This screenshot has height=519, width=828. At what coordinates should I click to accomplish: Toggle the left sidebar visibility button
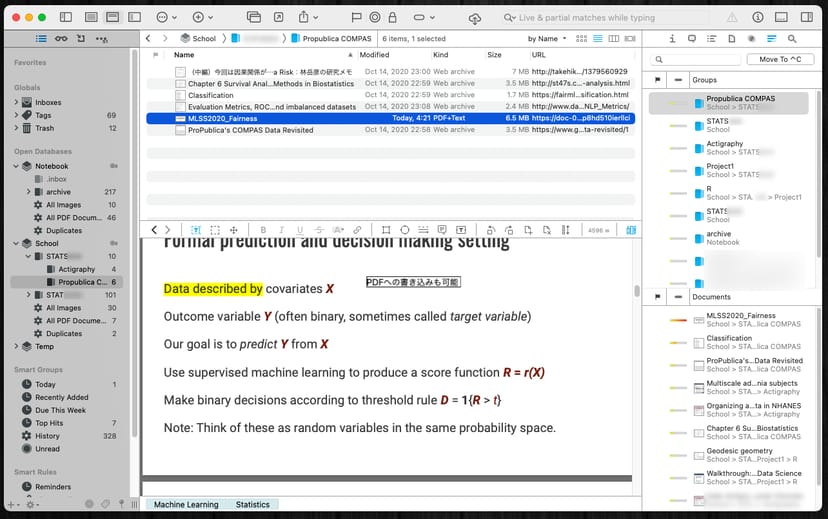point(66,18)
